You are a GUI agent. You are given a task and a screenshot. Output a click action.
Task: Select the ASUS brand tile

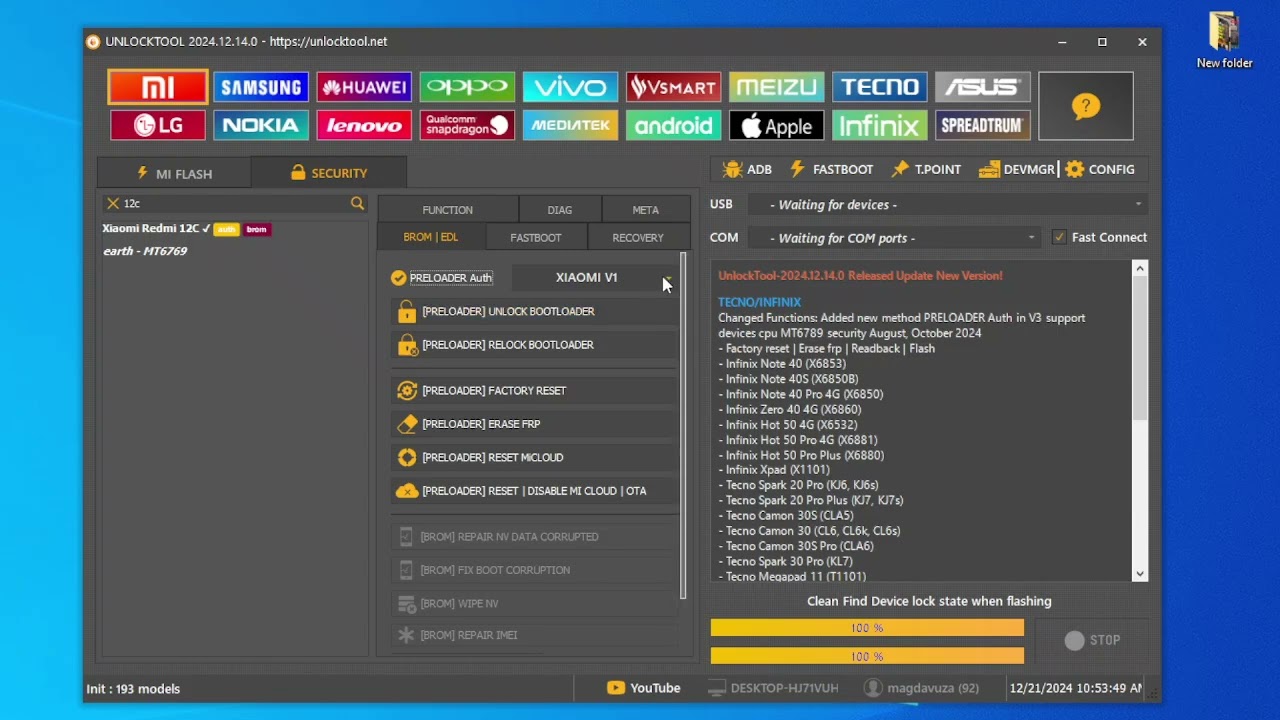pos(983,87)
